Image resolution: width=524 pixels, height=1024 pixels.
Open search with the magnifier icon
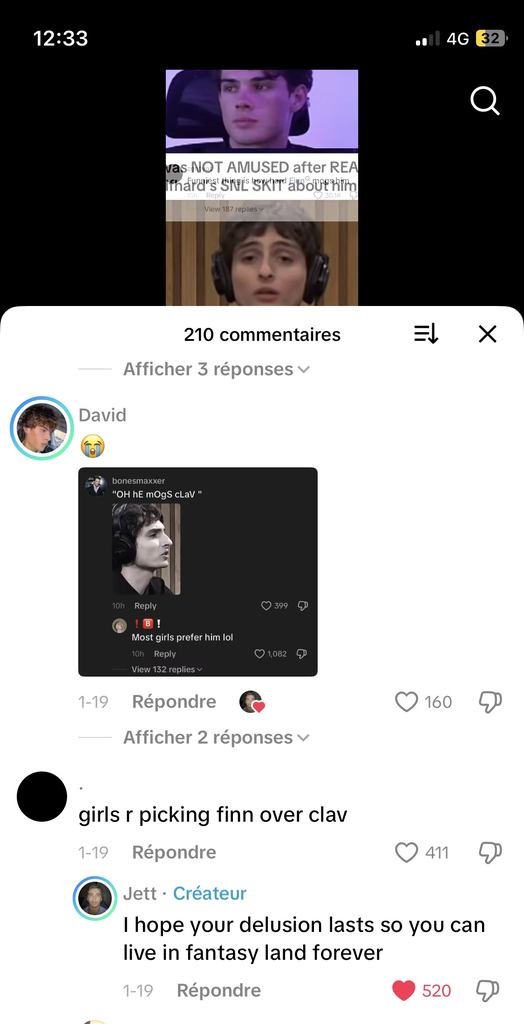coord(485,101)
